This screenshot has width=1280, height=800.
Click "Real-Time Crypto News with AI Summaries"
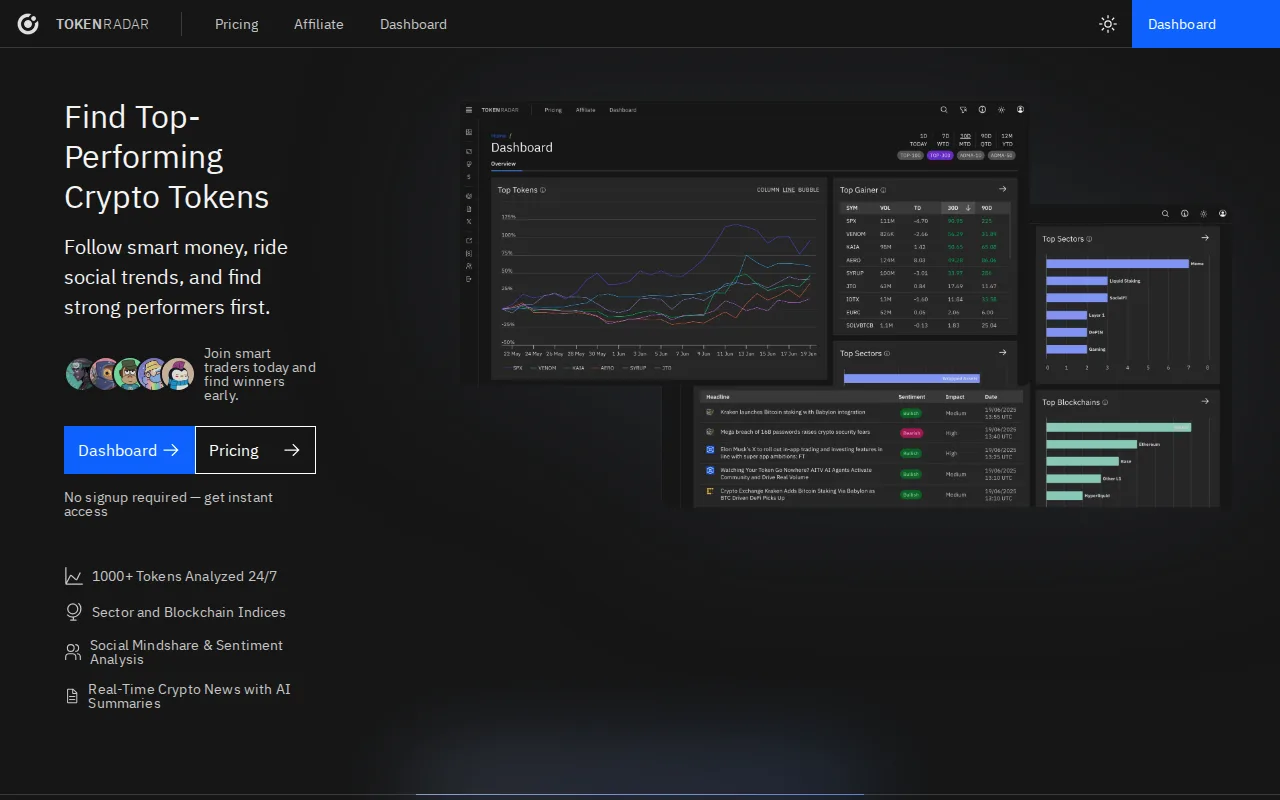(189, 696)
